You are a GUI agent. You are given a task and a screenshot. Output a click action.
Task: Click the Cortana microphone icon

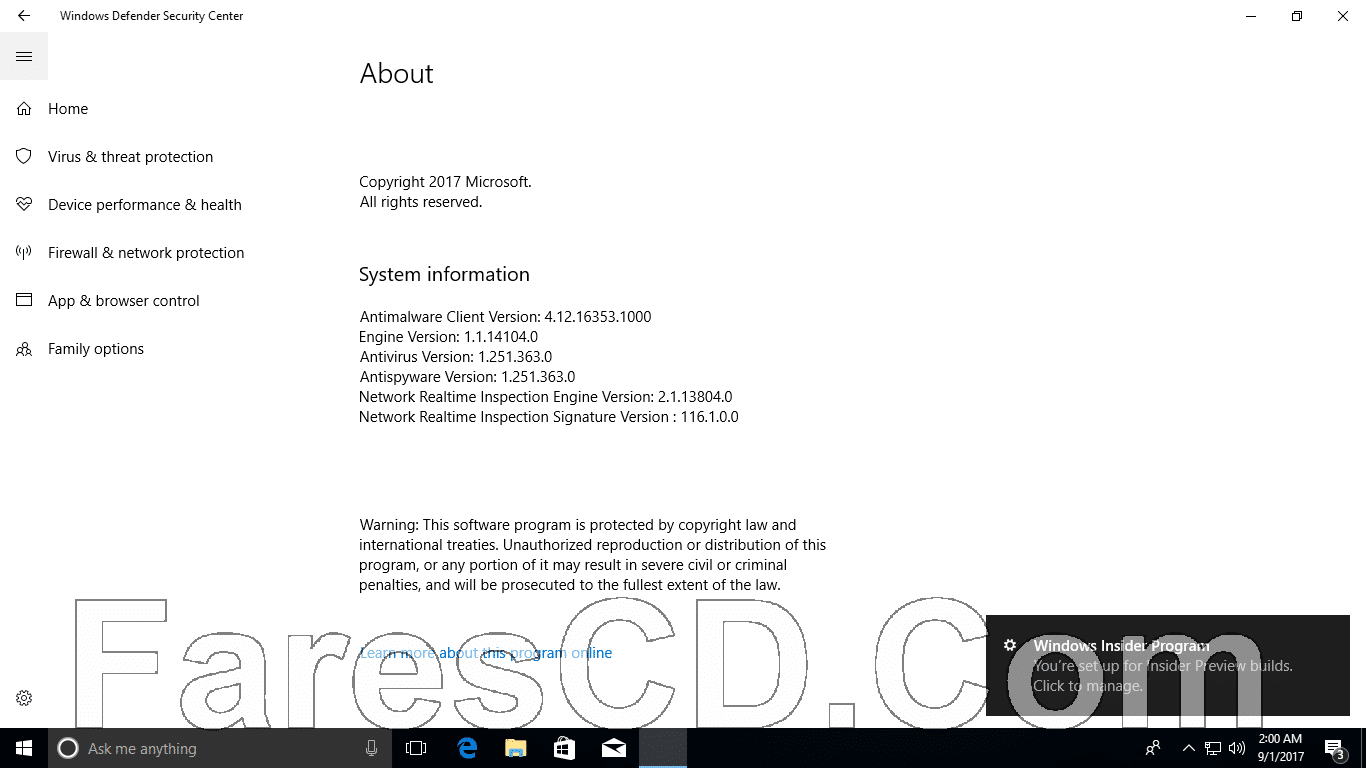tap(372, 748)
